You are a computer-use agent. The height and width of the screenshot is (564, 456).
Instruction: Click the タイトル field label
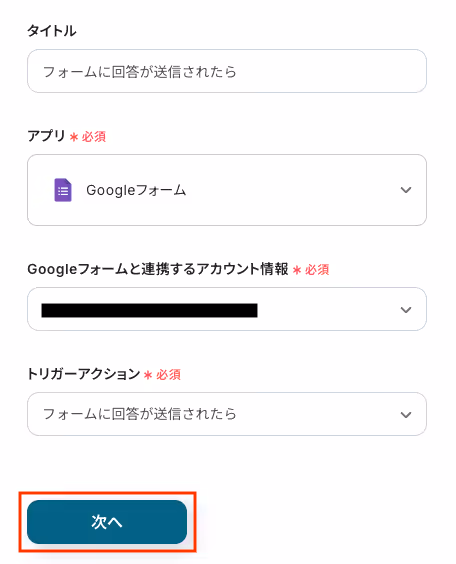tap(52, 31)
